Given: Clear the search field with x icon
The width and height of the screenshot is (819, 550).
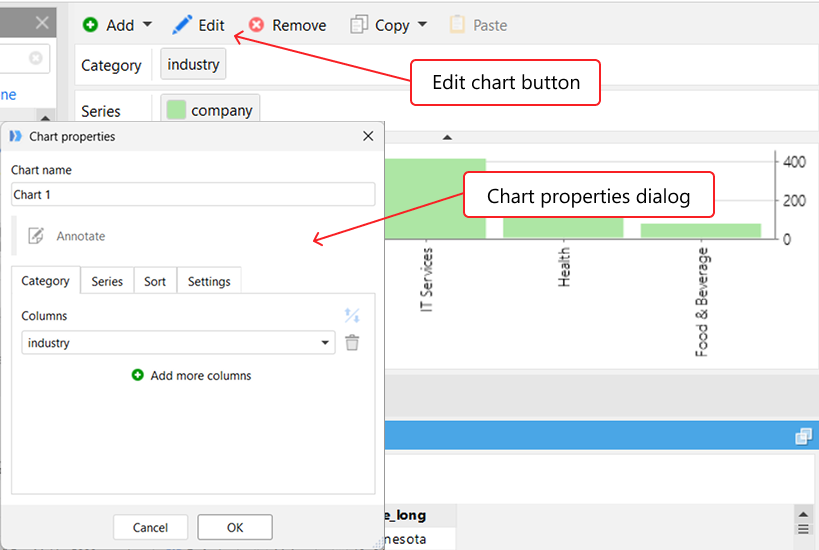Looking at the screenshot, I should (36, 57).
